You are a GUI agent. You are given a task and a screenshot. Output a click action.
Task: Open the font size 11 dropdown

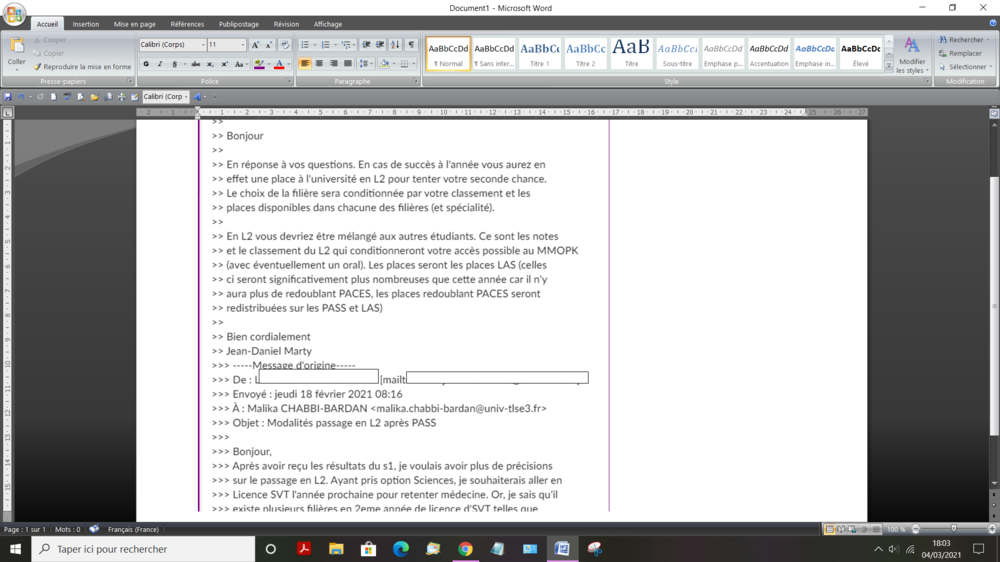(x=242, y=45)
